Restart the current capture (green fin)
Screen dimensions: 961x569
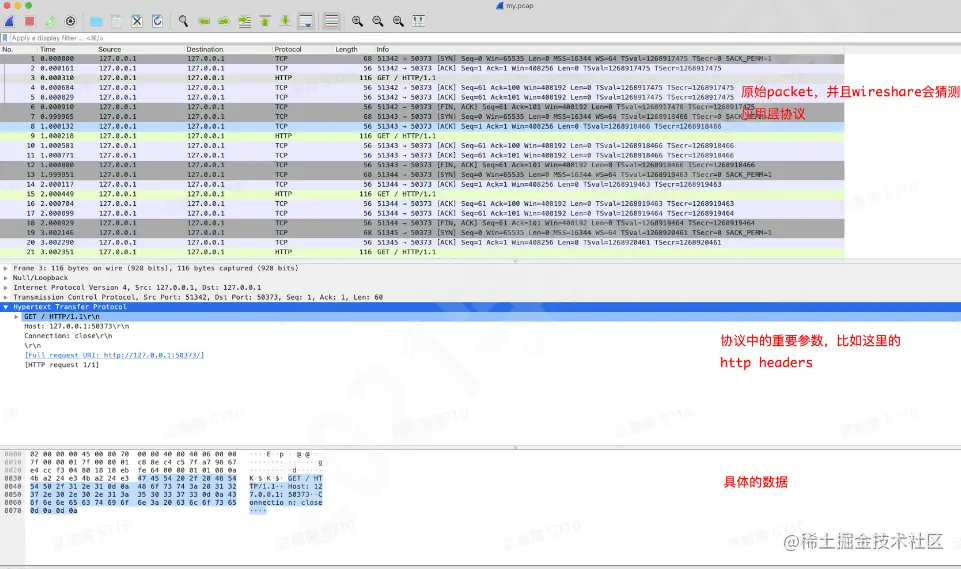(50, 21)
